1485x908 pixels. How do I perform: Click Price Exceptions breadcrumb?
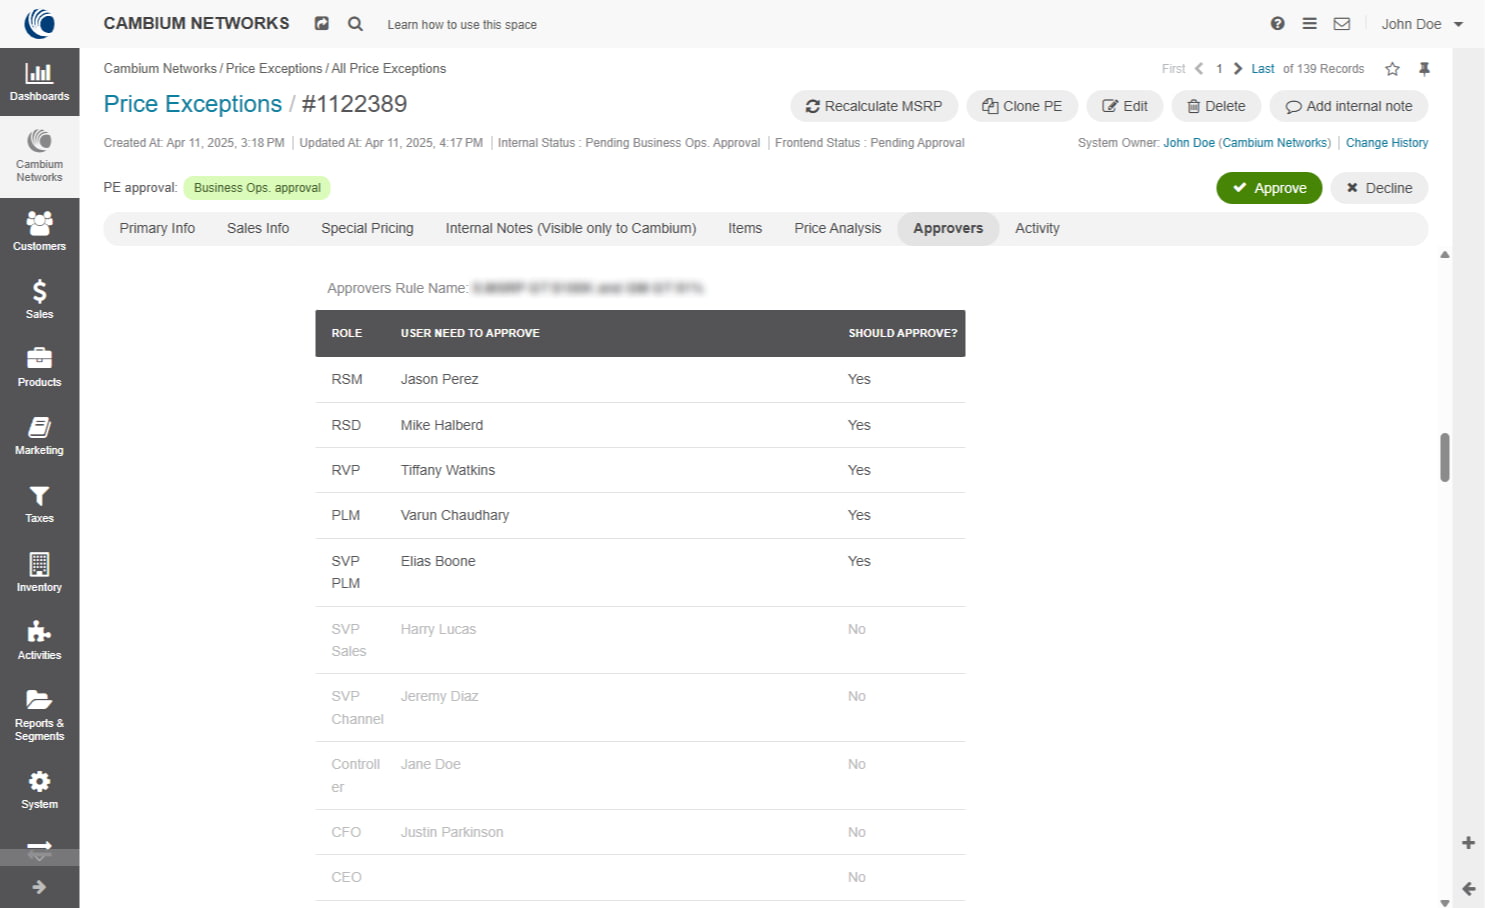click(x=274, y=68)
